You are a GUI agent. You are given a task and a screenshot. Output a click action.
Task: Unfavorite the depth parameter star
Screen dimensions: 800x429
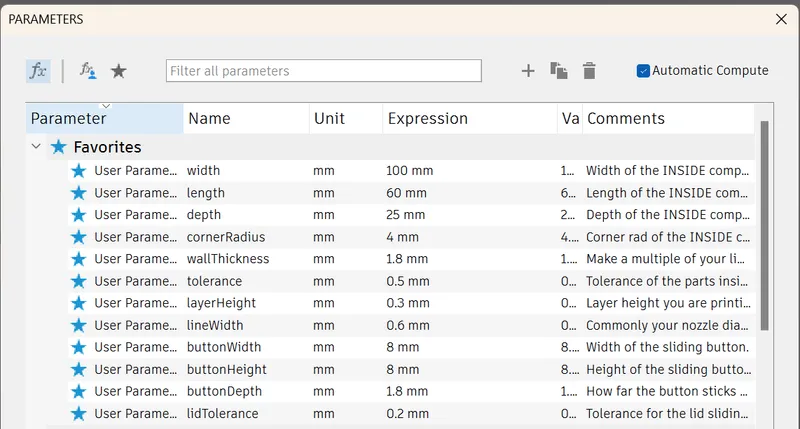point(79,215)
